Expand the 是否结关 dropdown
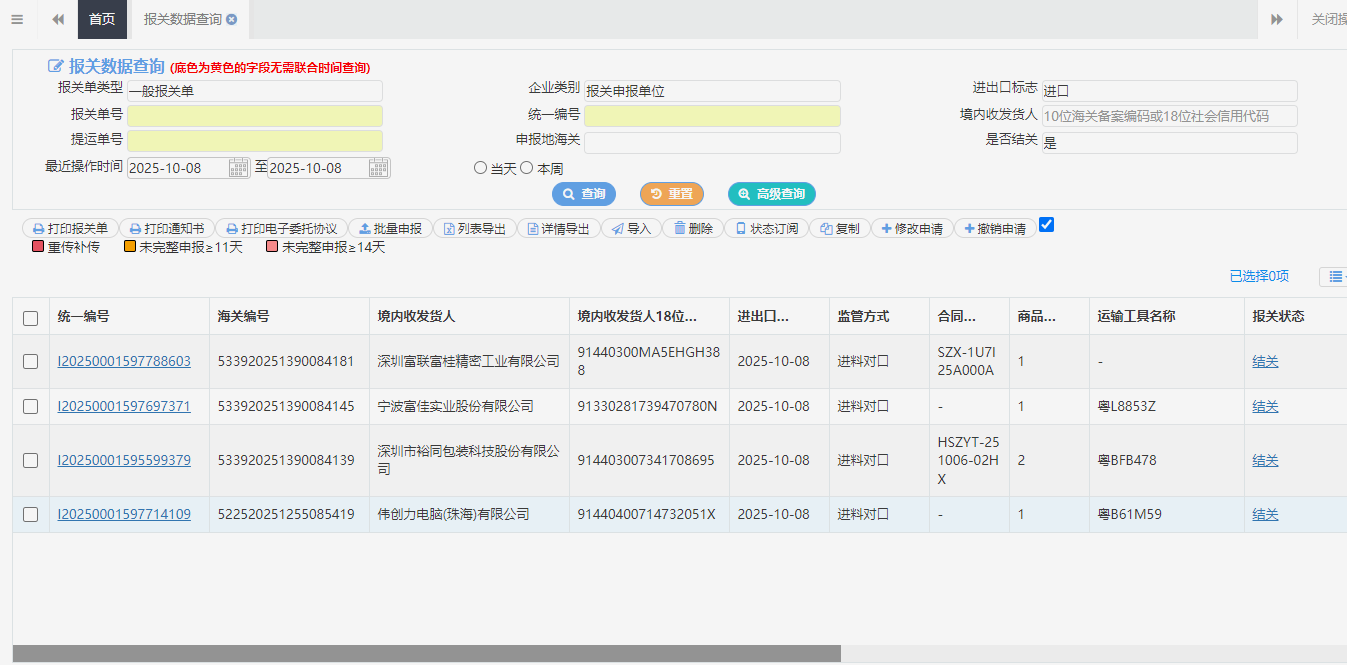 click(1169, 143)
